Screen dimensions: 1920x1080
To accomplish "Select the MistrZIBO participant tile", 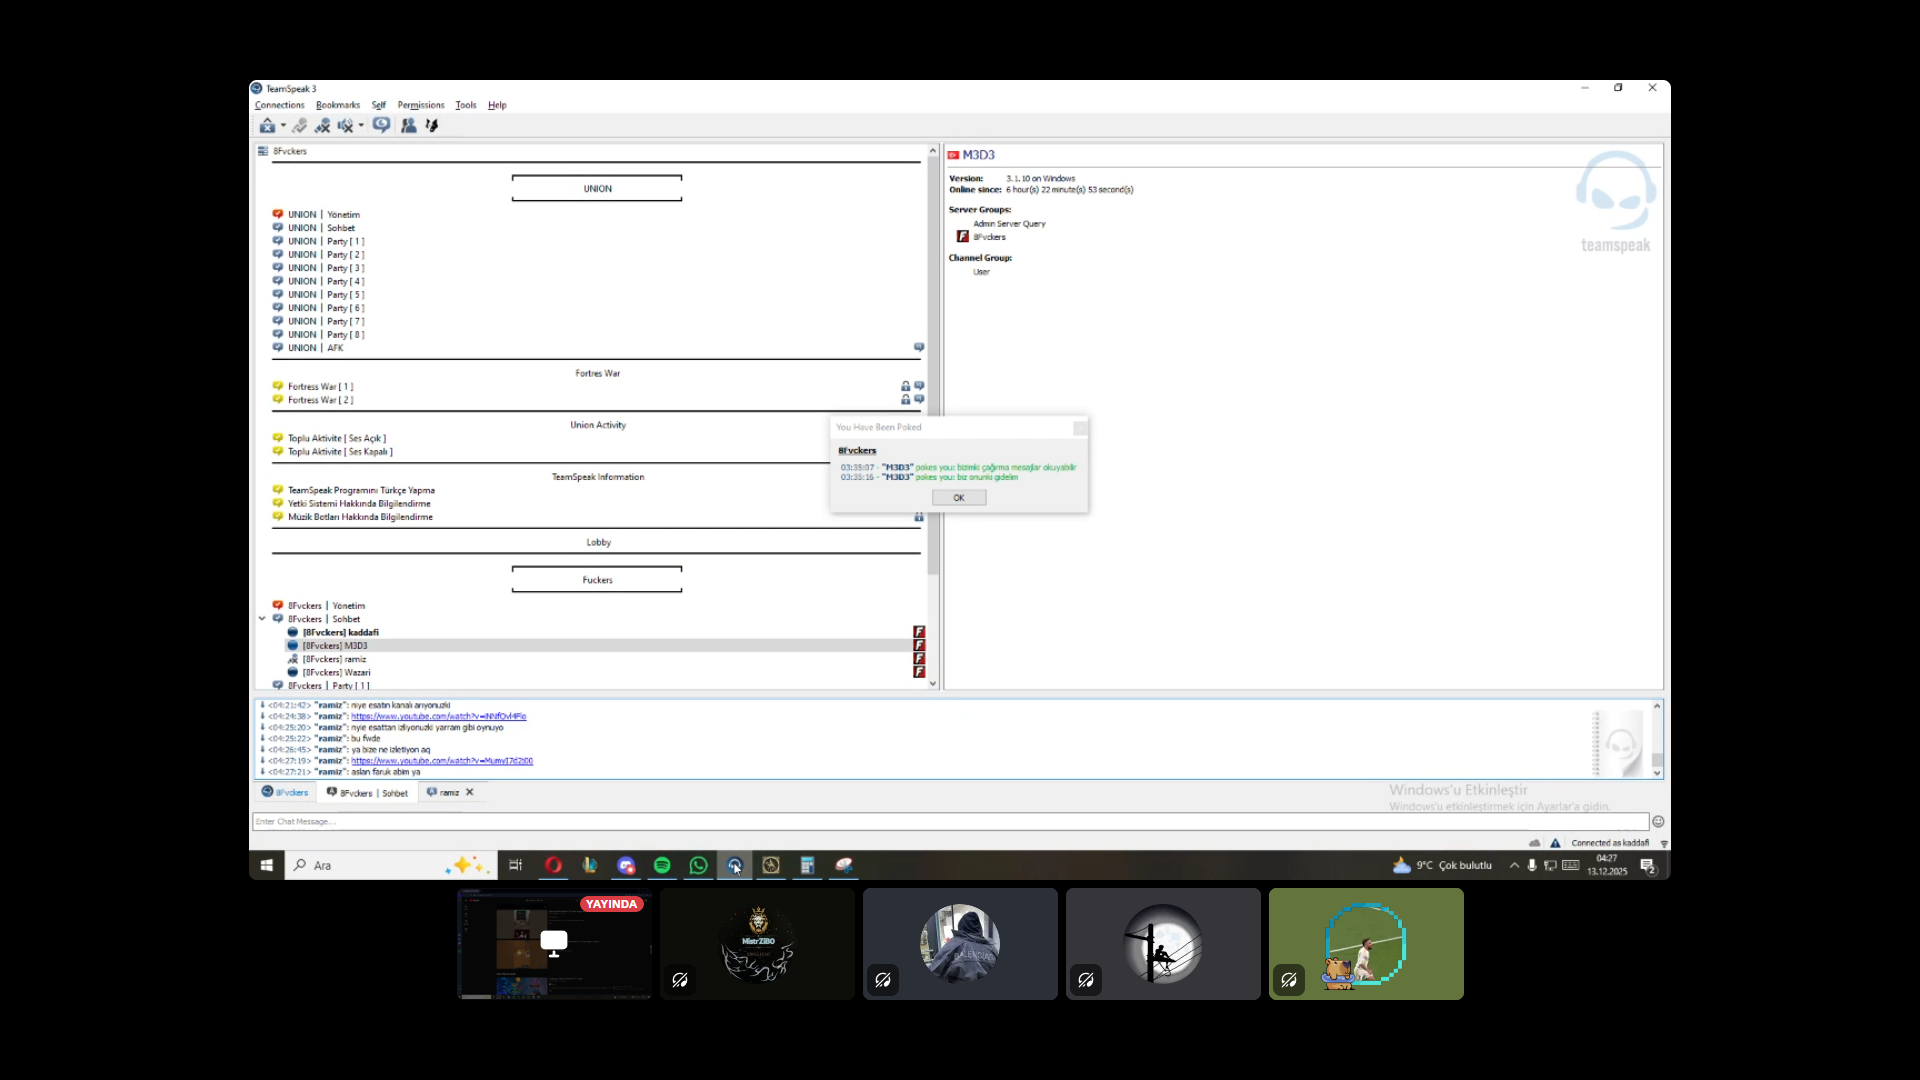I will [x=758, y=944].
